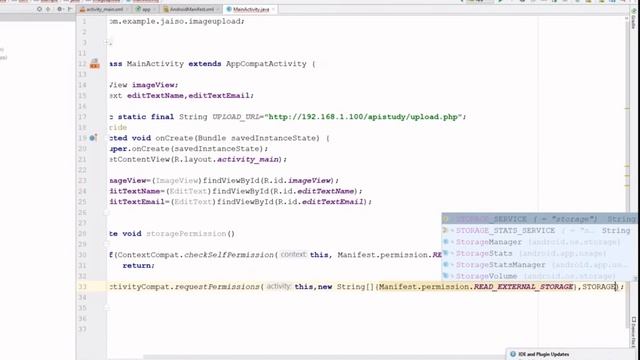Click the collapse-all icon in project panel header
The width and height of the screenshot is (640, 360).
48,9
